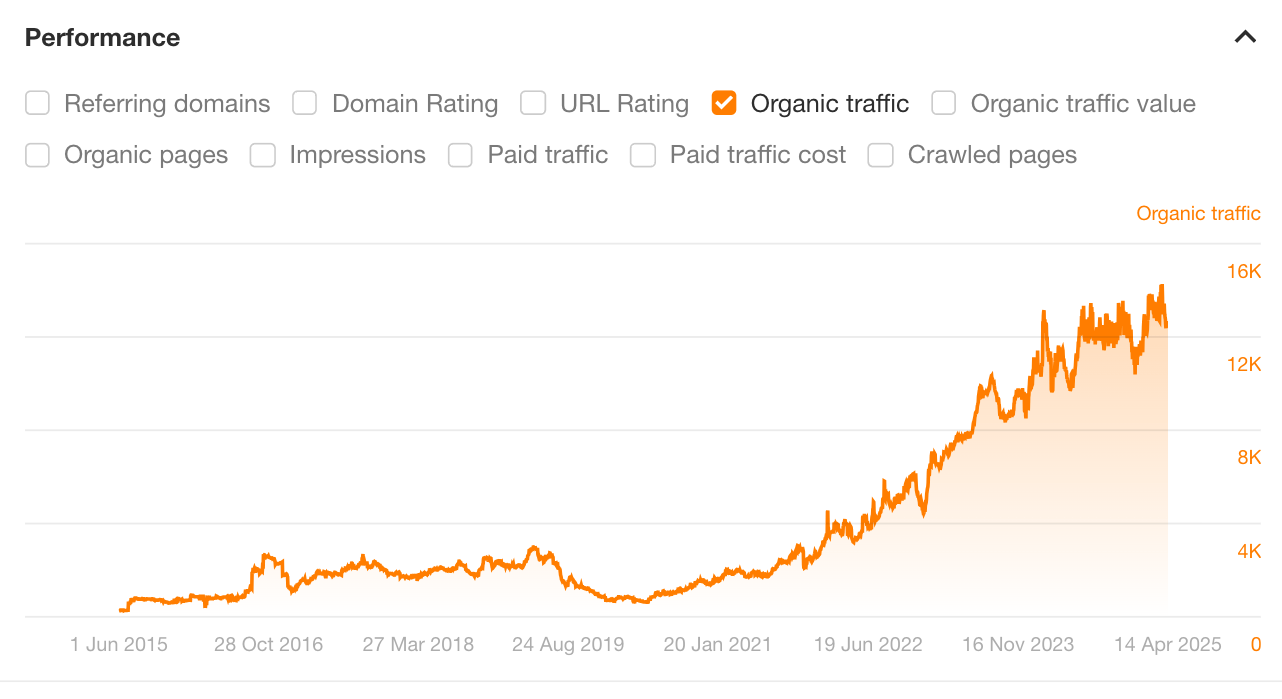Enable the Referring domains checkbox
This screenshot has height=699, width=1282.
[37, 103]
